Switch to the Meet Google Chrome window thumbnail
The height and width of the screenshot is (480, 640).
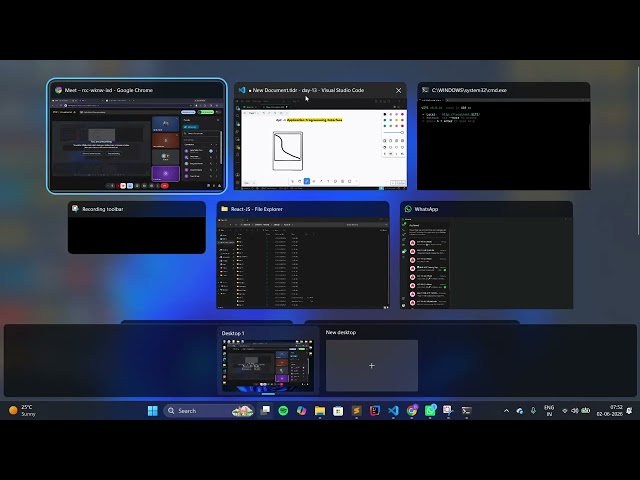coord(137,136)
